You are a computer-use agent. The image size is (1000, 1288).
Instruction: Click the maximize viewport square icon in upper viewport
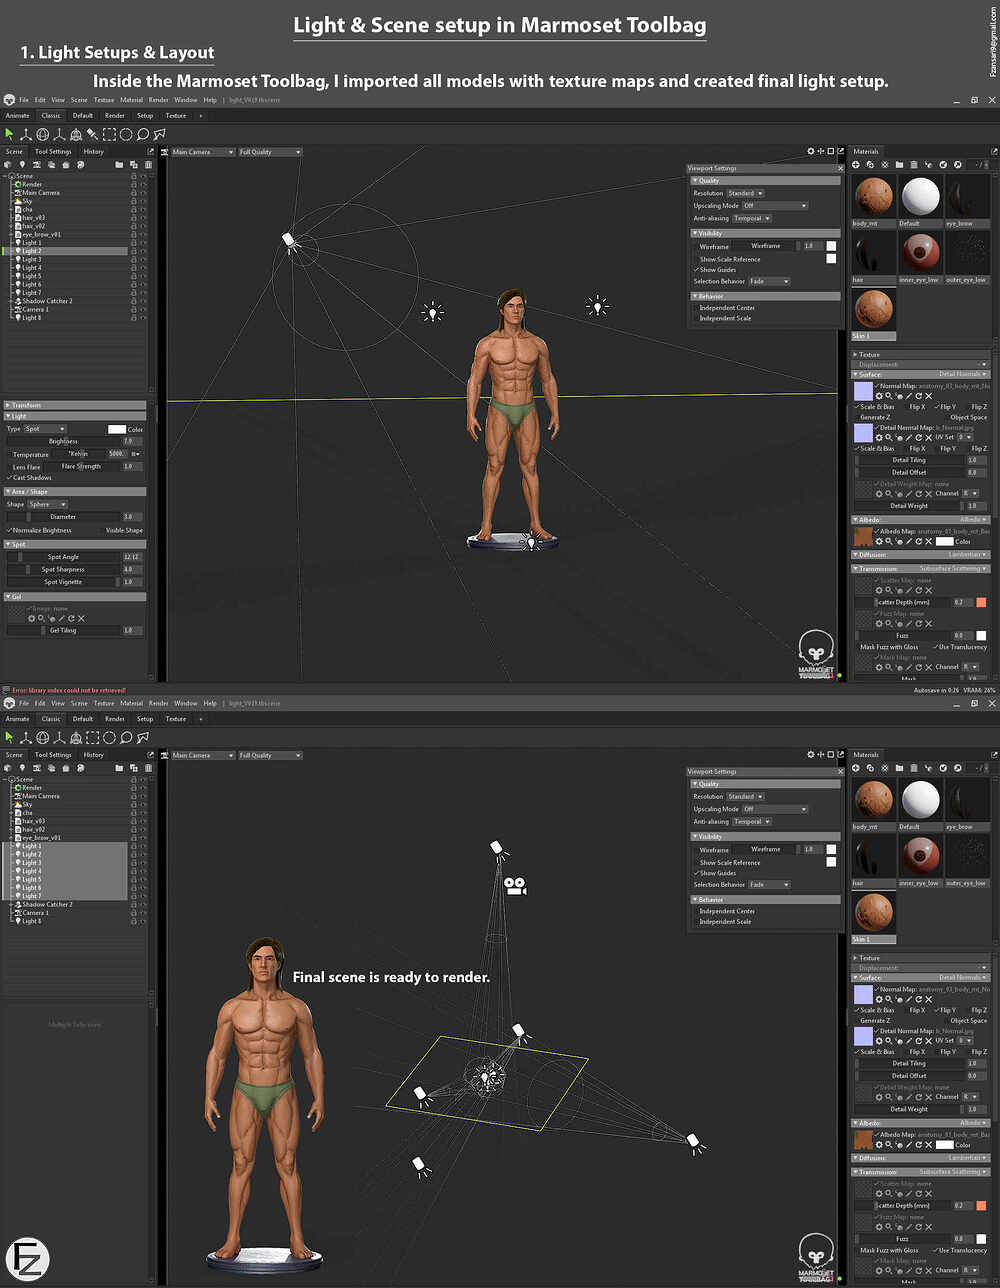pyautogui.click(x=830, y=152)
